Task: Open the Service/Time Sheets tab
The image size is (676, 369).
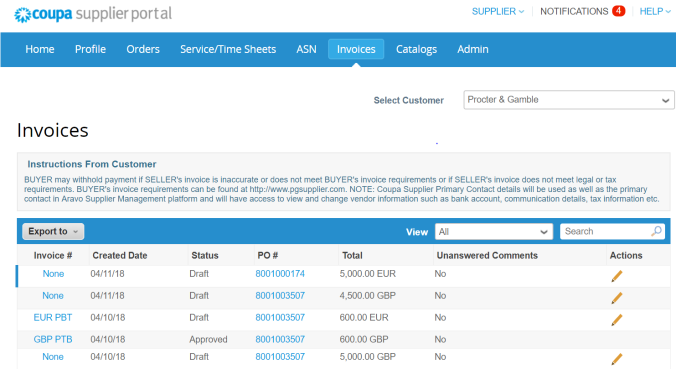Action: [x=228, y=49]
